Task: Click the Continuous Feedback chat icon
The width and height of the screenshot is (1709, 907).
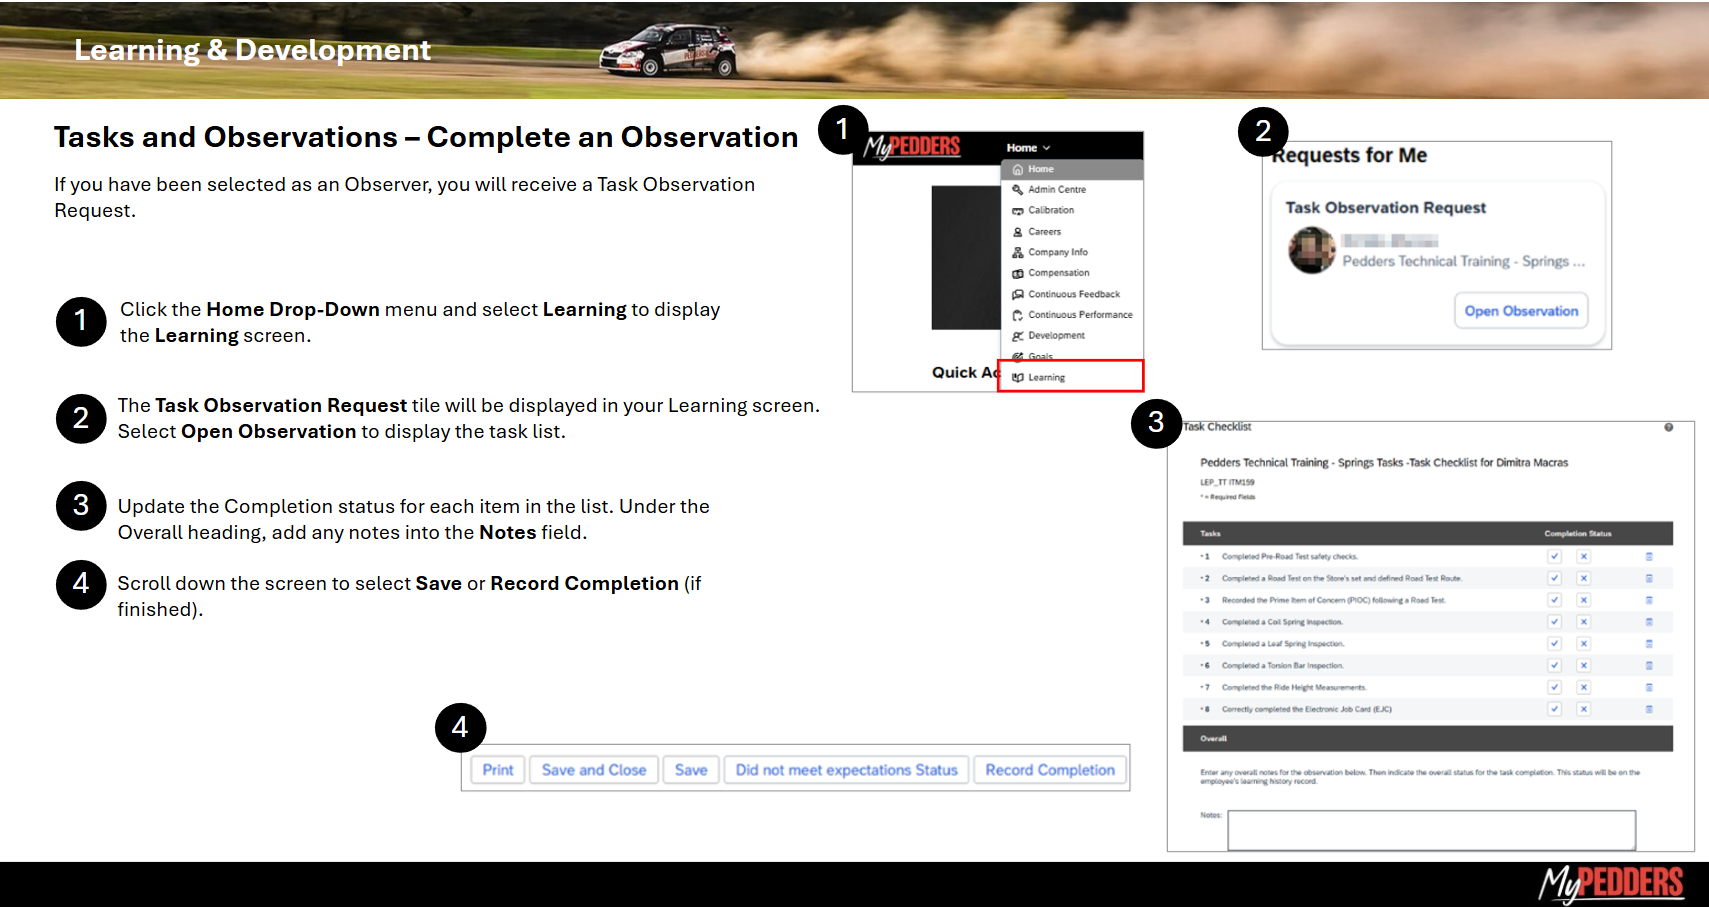Action: [1017, 295]
